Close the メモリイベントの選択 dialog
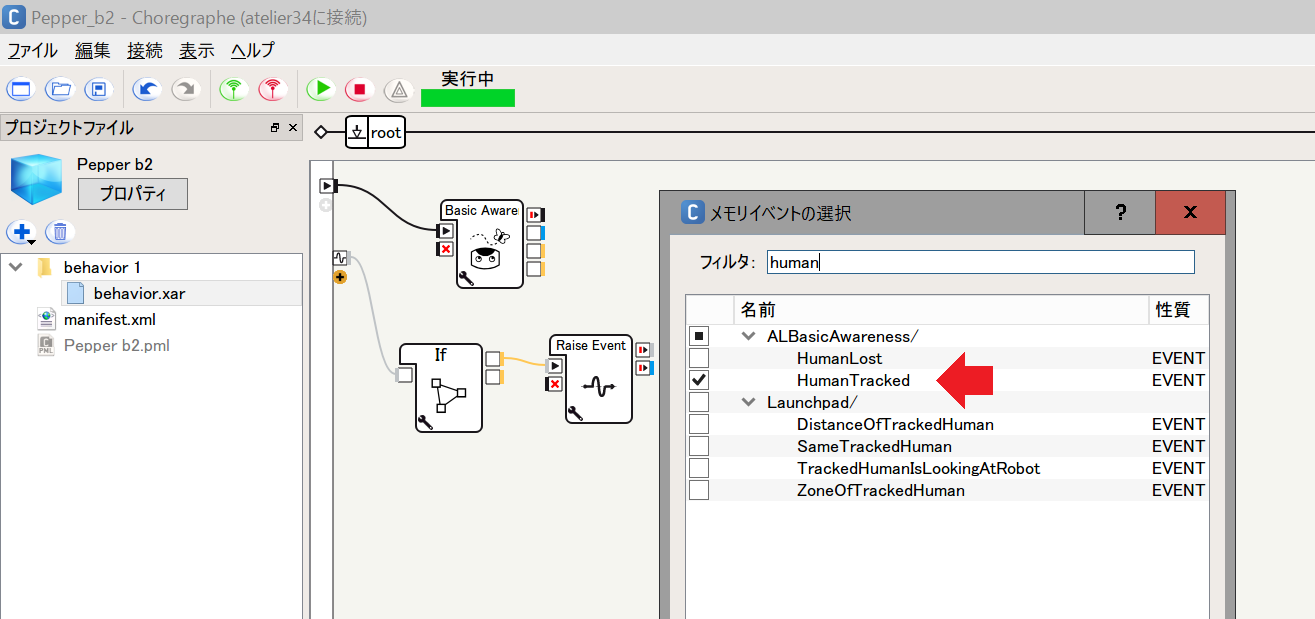This screenshot has width=1315, height=619. click(x=1190, y=212)
